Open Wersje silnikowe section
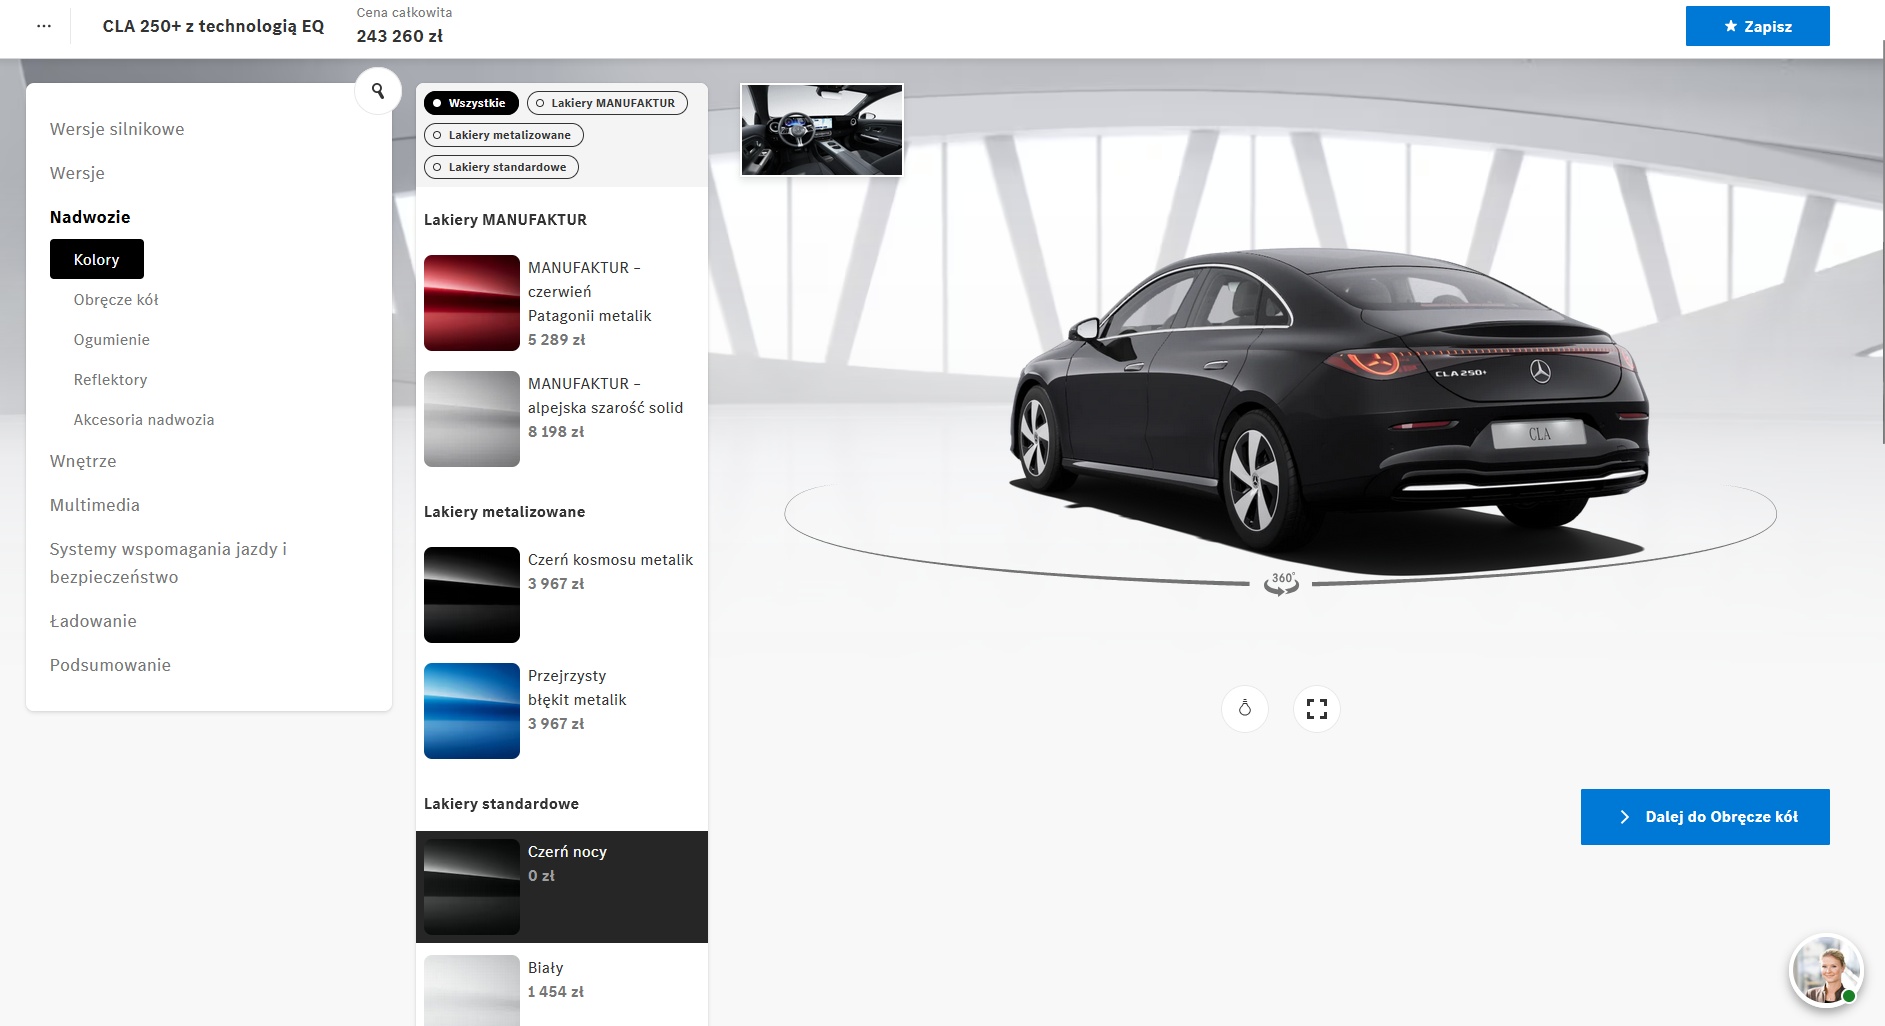The height and width of the screenshot is (1026, 1885). 117,129
